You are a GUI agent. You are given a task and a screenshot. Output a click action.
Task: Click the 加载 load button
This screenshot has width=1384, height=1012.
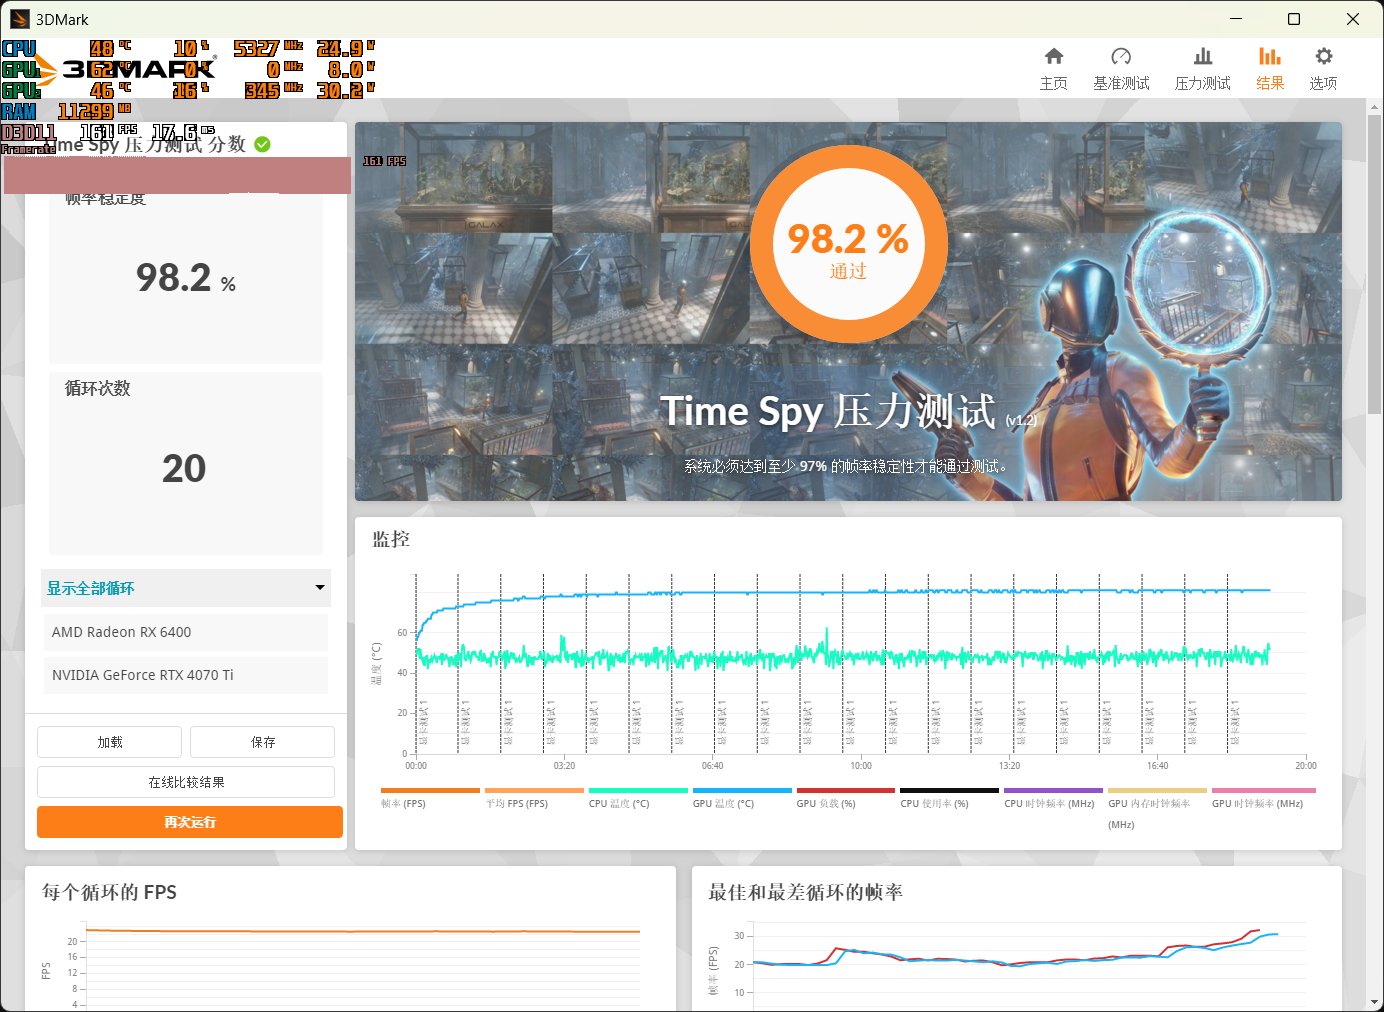[x=110, y=742]
